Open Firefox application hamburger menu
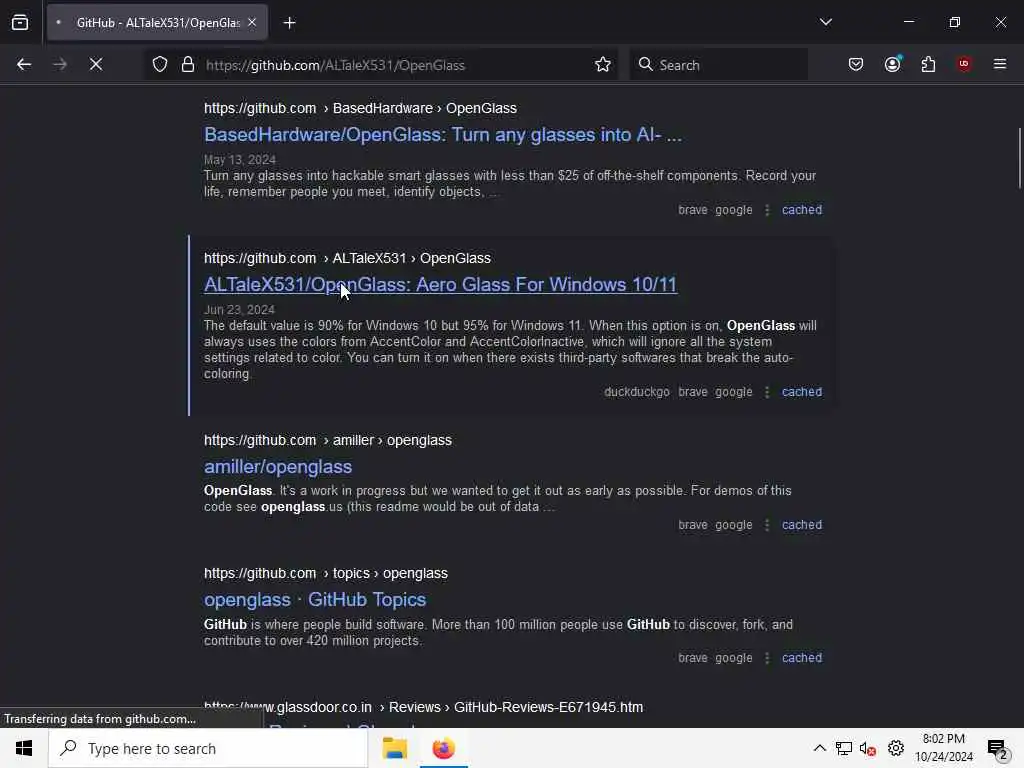Viewport: 1024px width, 768px height. [999, 64]
